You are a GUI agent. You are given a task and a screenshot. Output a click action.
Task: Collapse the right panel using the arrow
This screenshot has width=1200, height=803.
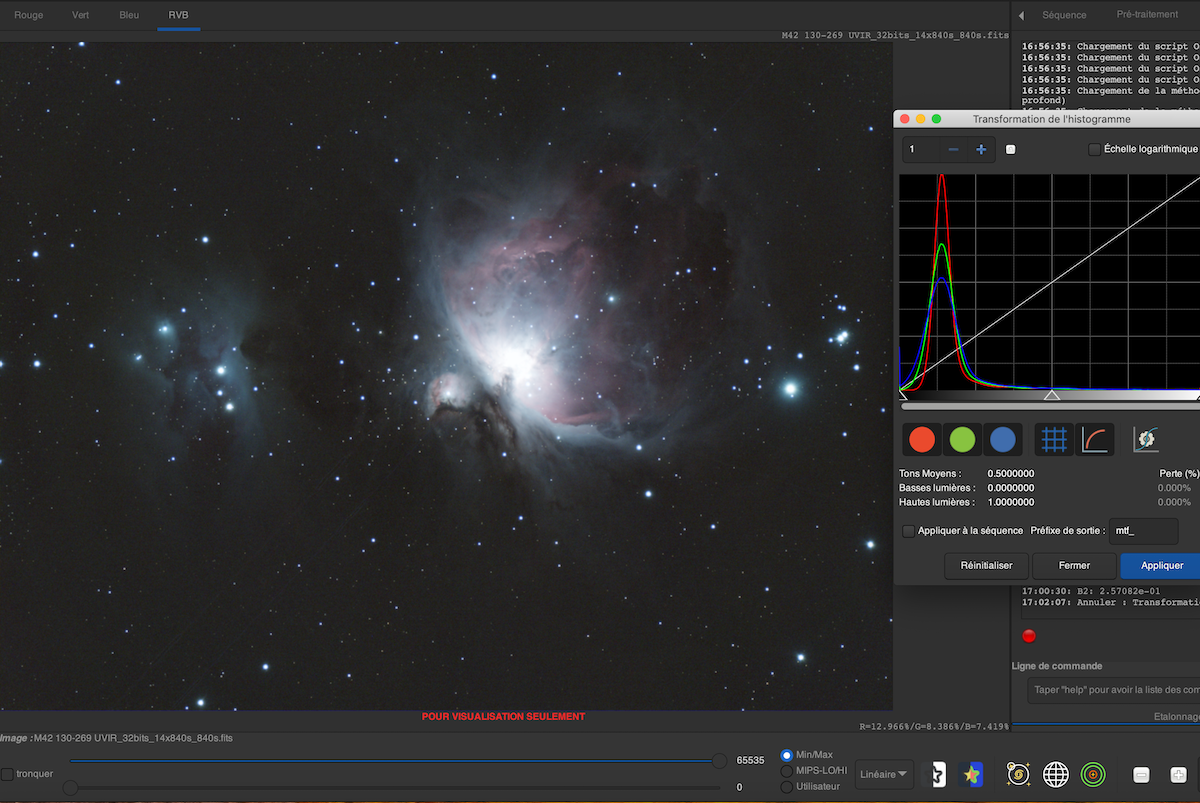(x=1021, y=16)
